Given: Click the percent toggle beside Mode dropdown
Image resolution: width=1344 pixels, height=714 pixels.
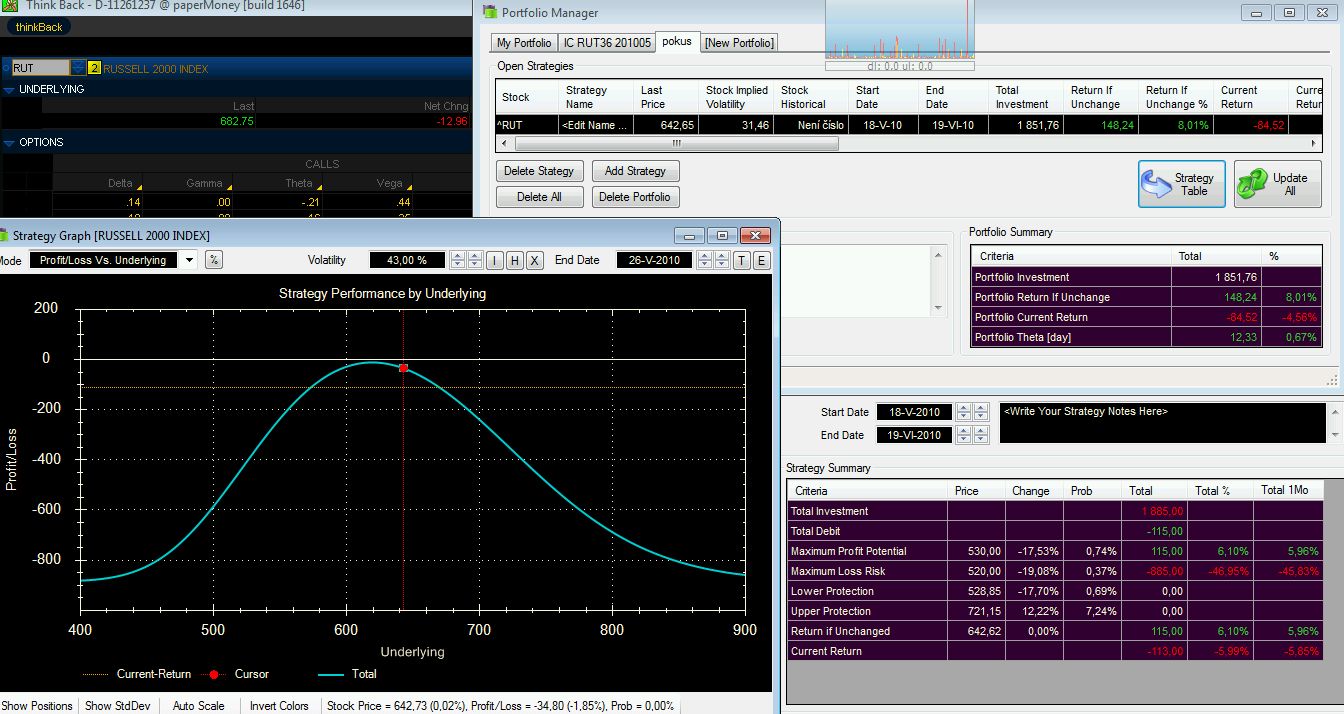Looking at the screenshot, I should (x=214, y=260).
